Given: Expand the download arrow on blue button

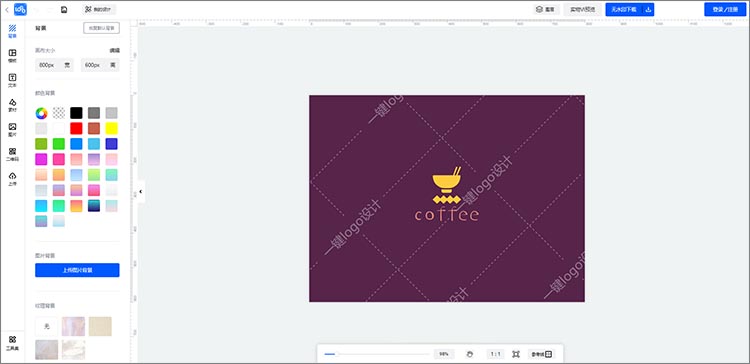Looking at the screenshot, I should [648, 10].
